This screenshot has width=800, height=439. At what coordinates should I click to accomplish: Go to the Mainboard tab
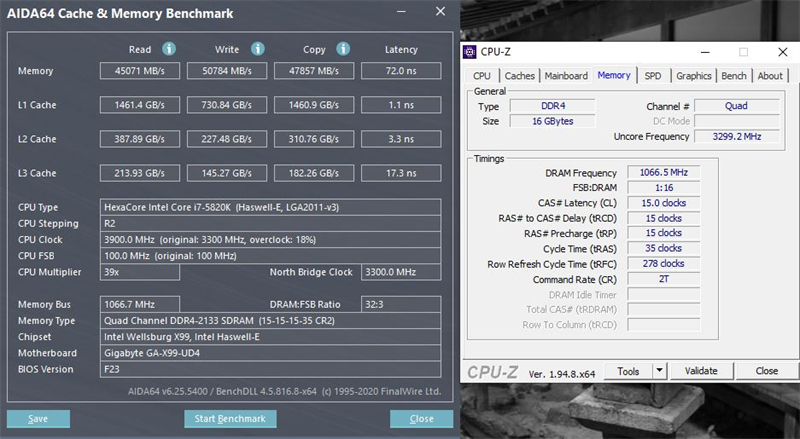pos(566,76)
